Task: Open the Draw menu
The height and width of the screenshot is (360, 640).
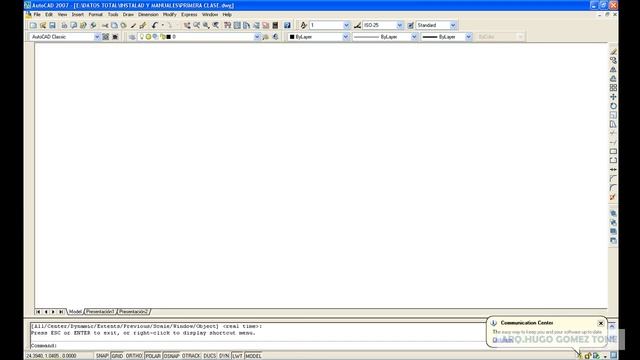Action: 128,14
